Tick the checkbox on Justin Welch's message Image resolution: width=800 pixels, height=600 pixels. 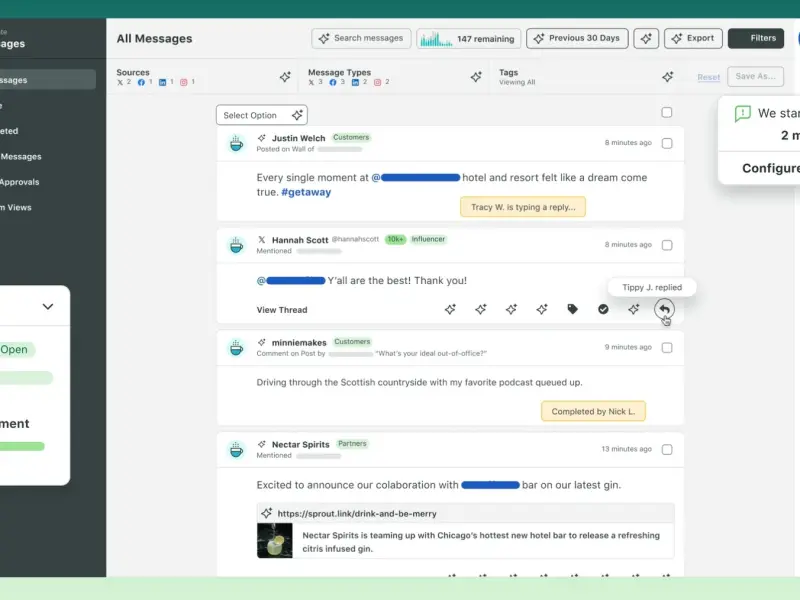(667, 143)
